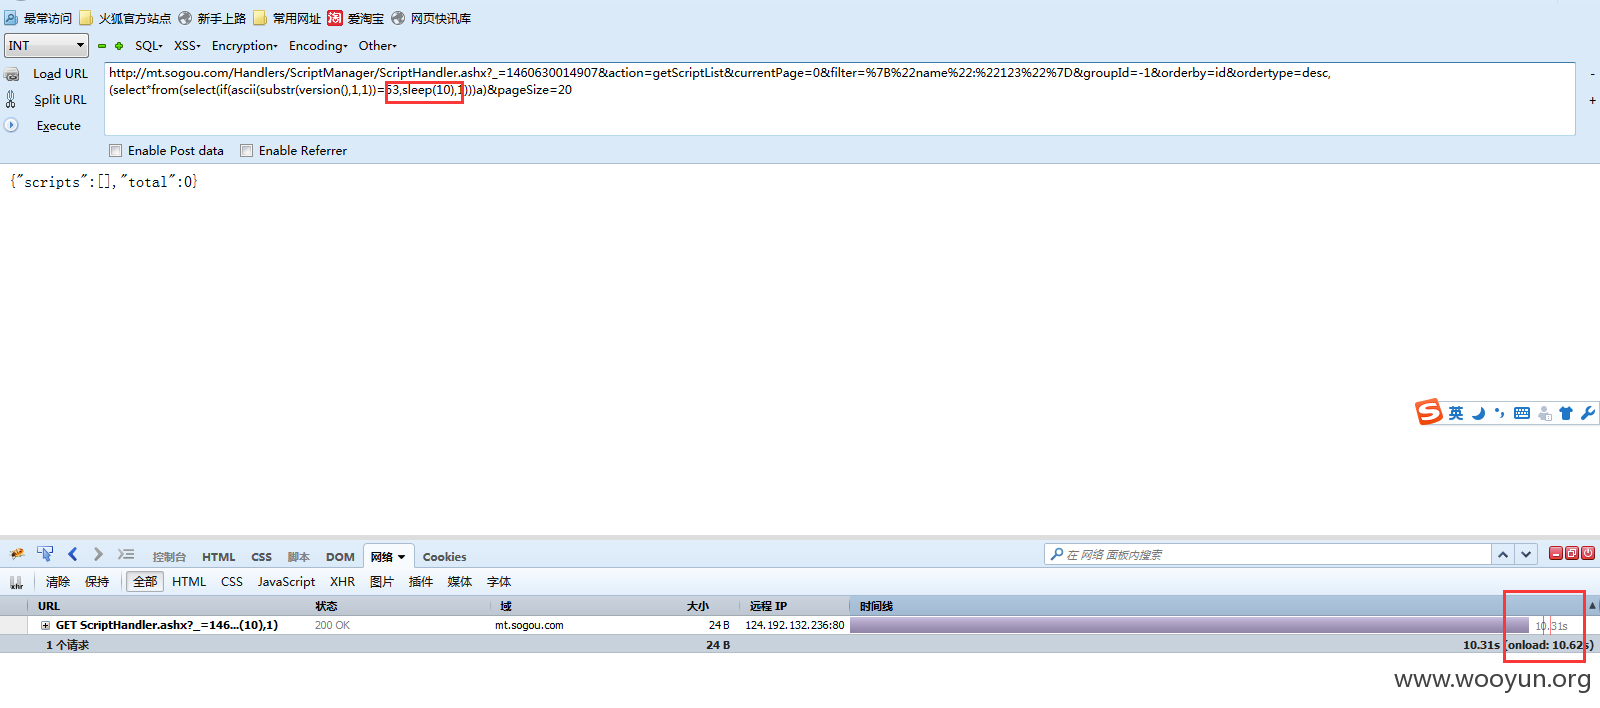Switch to the Firebug HTML panel tab
The height and width of the screenshot is (708, 1600).
pyautogui.click(x=219, y=557)
